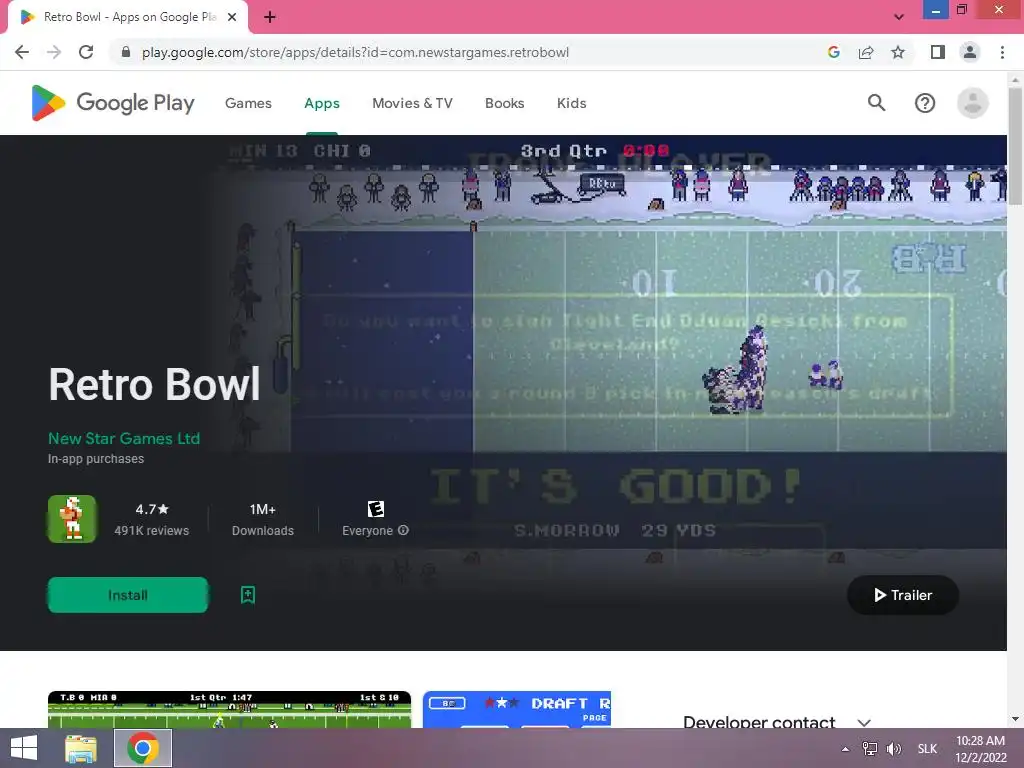Click the Everyone rating E badge

(376, 508)
